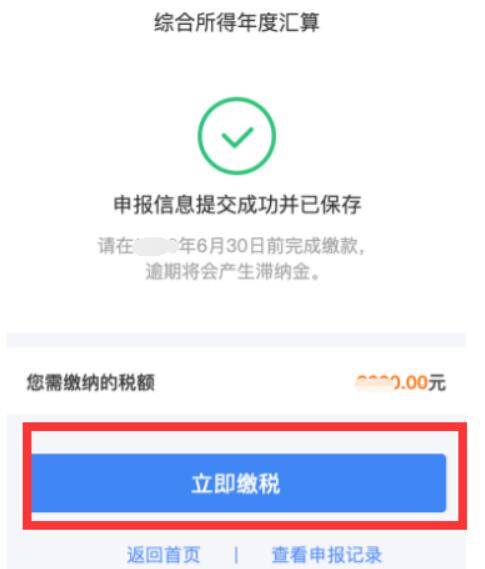The height and width of the screenshot is (569, 485).
Task: Click the 逾期将会产生滞纳金 warning line
Action: 233,271
